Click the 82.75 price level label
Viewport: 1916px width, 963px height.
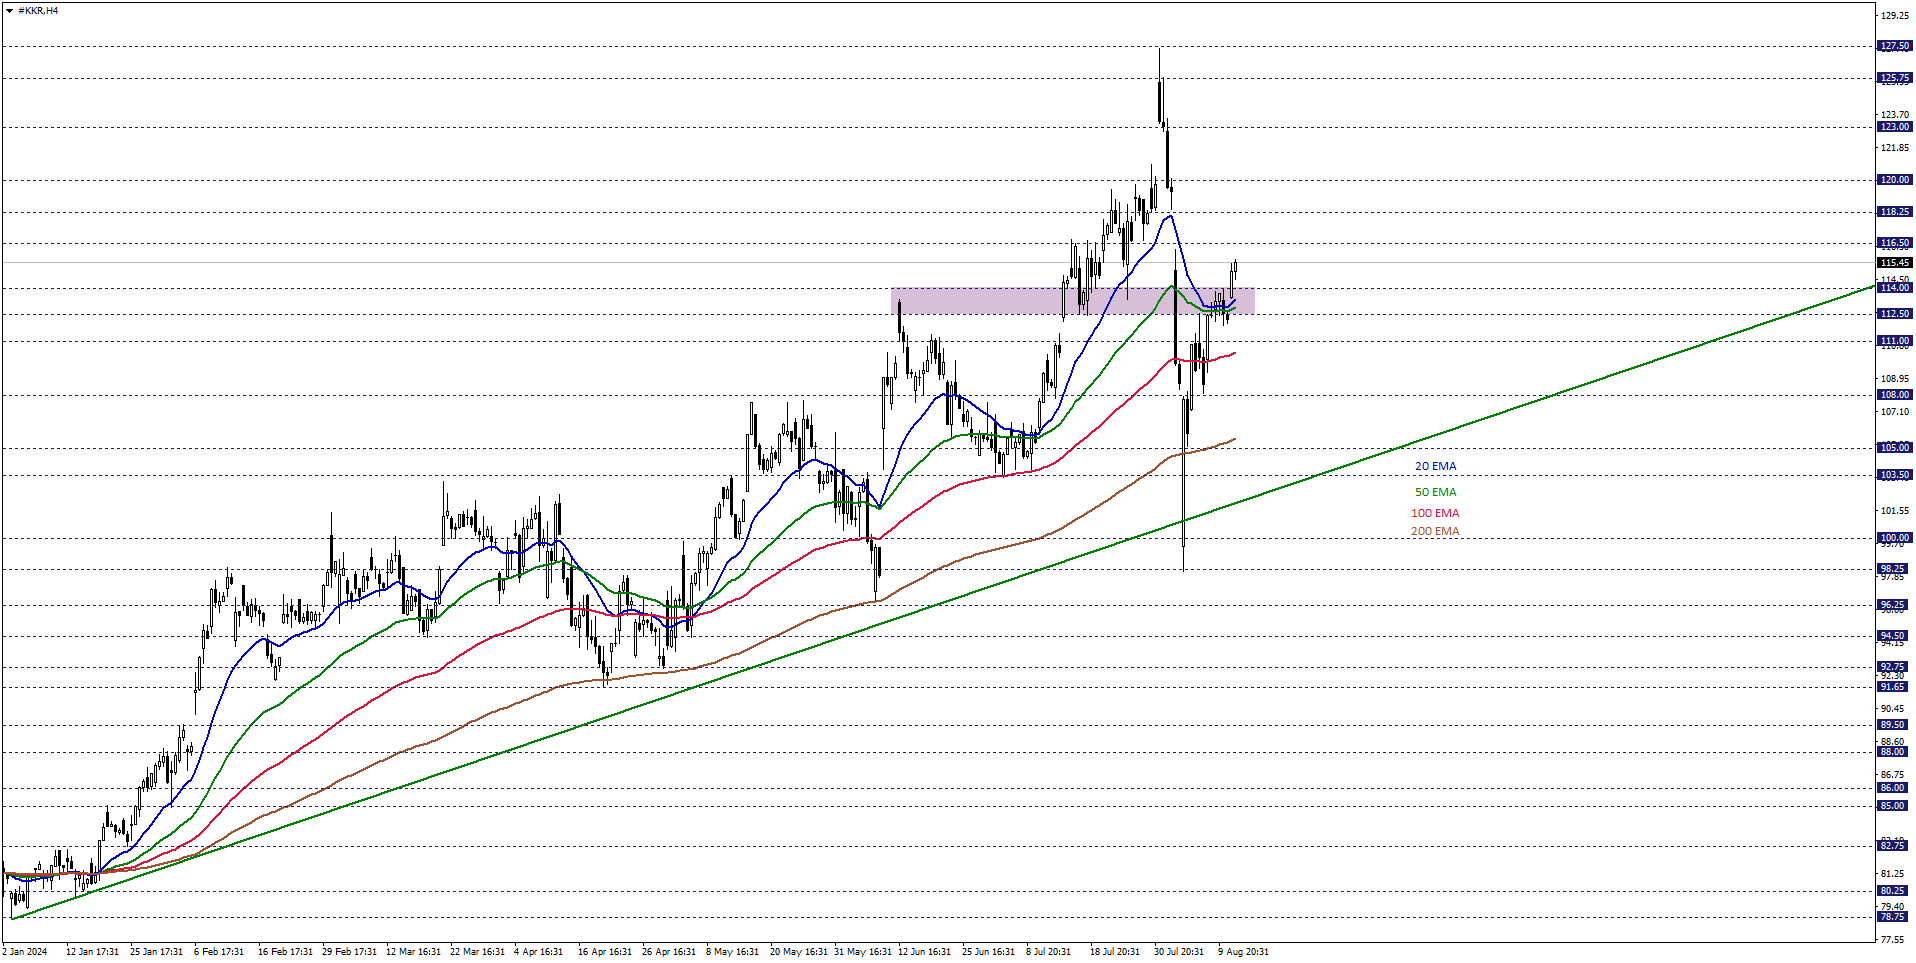1893,846
